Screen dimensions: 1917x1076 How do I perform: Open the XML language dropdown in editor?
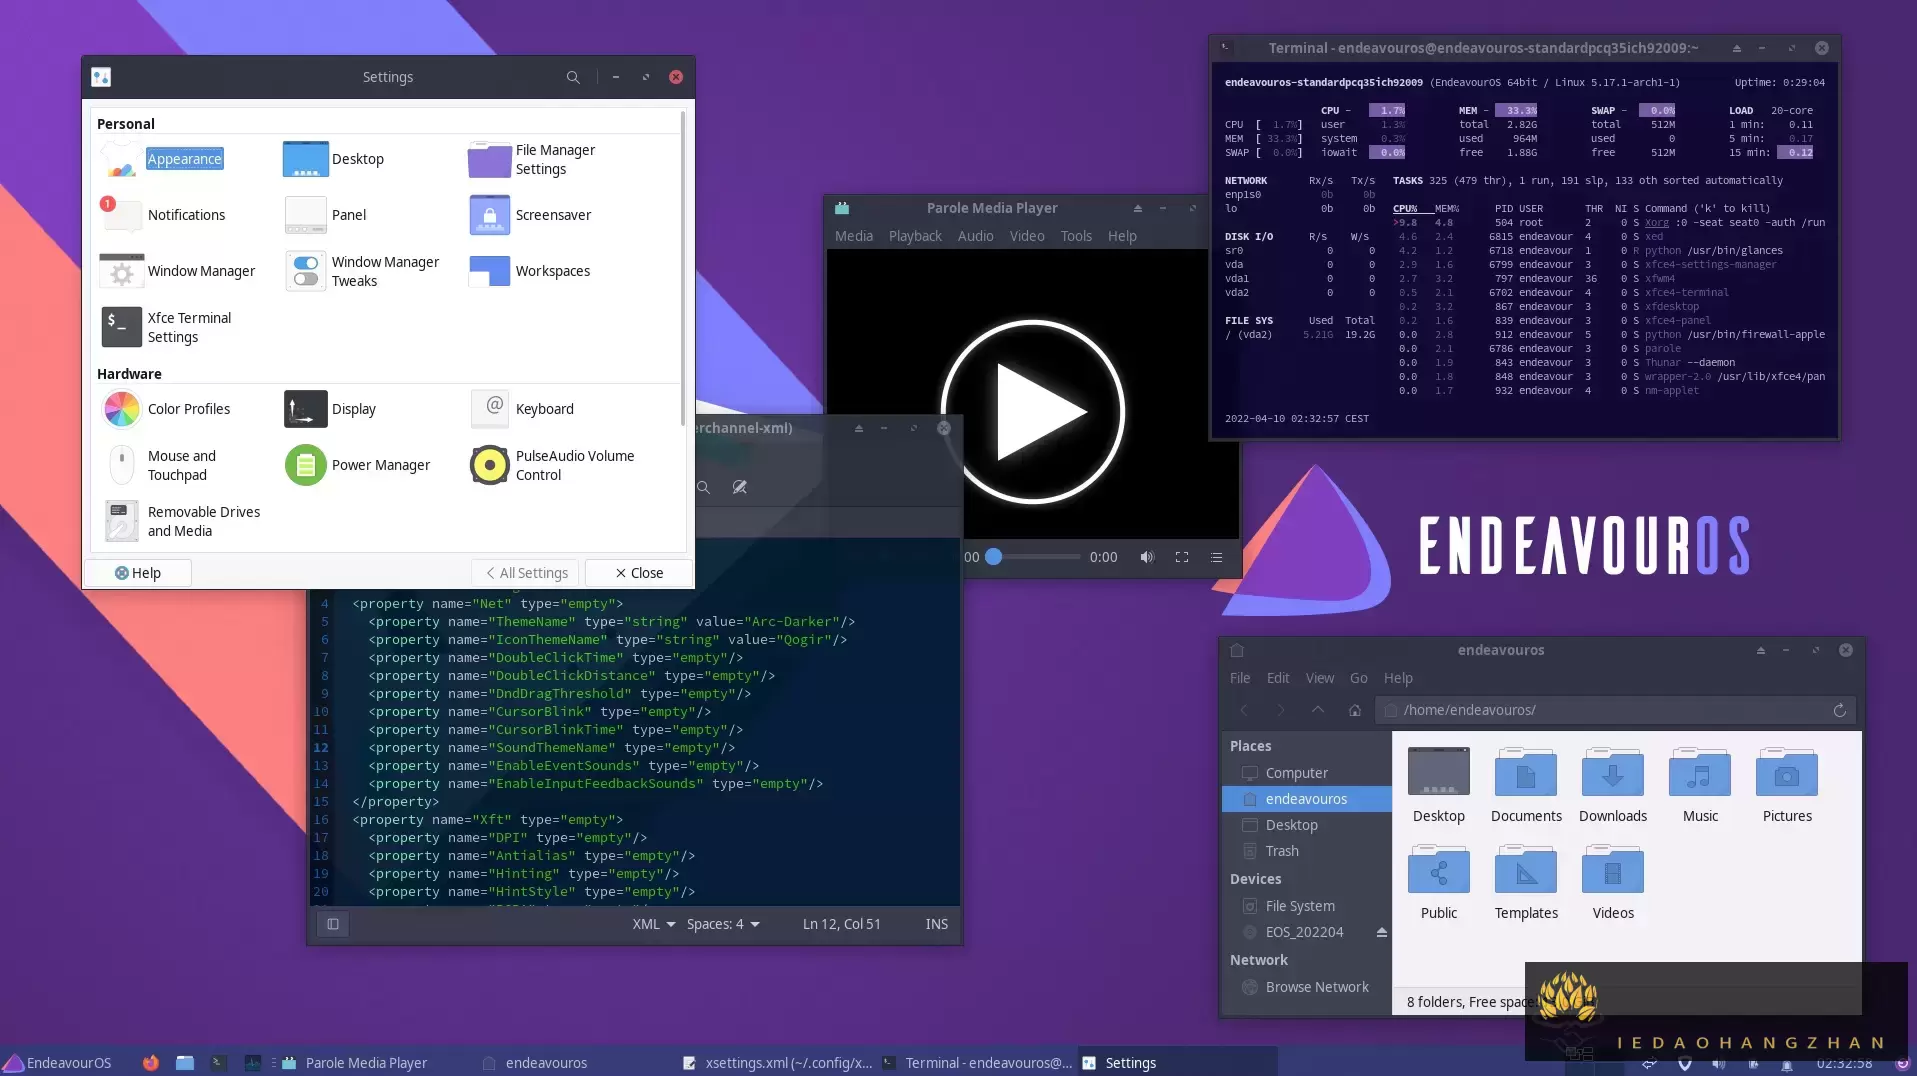pos(654,924)
